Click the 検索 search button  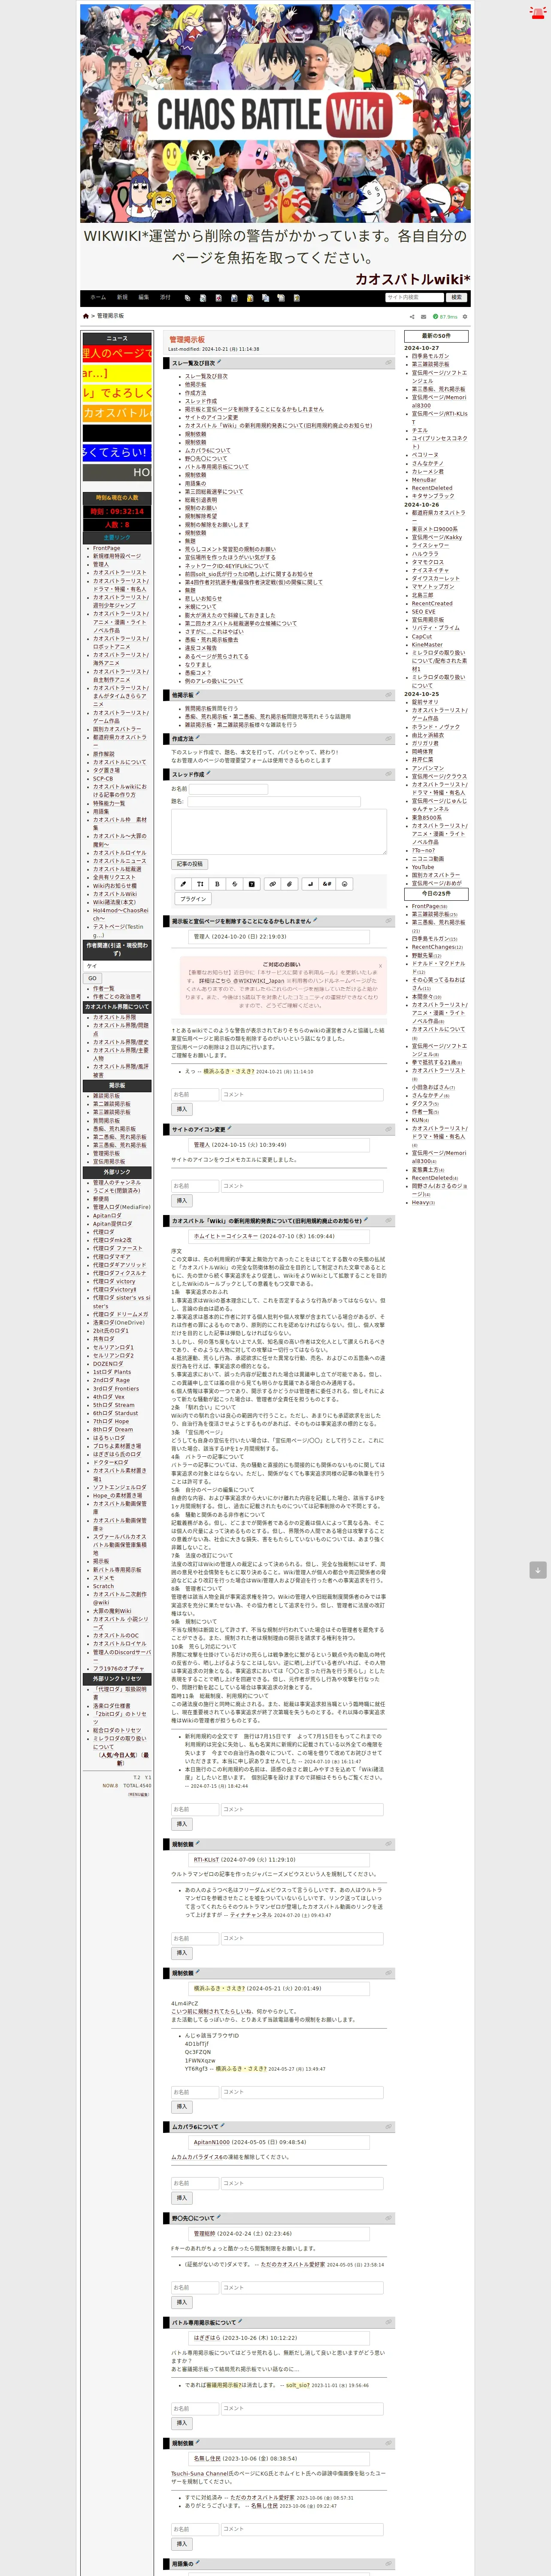(x=456, y=297)
